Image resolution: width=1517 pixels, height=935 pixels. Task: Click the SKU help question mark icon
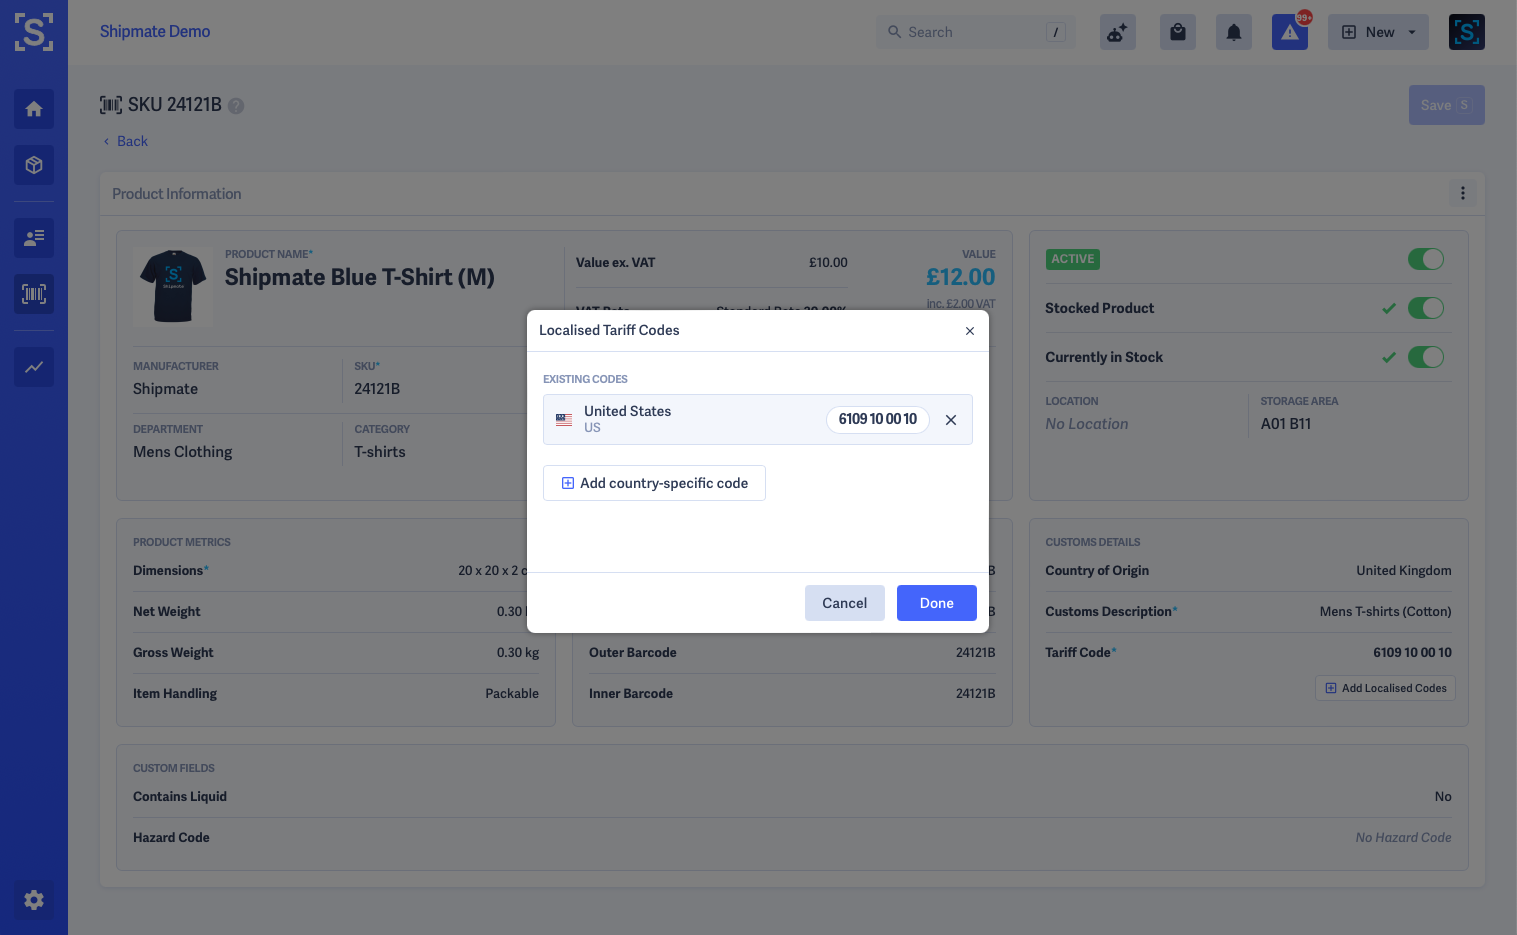point(236,106)
